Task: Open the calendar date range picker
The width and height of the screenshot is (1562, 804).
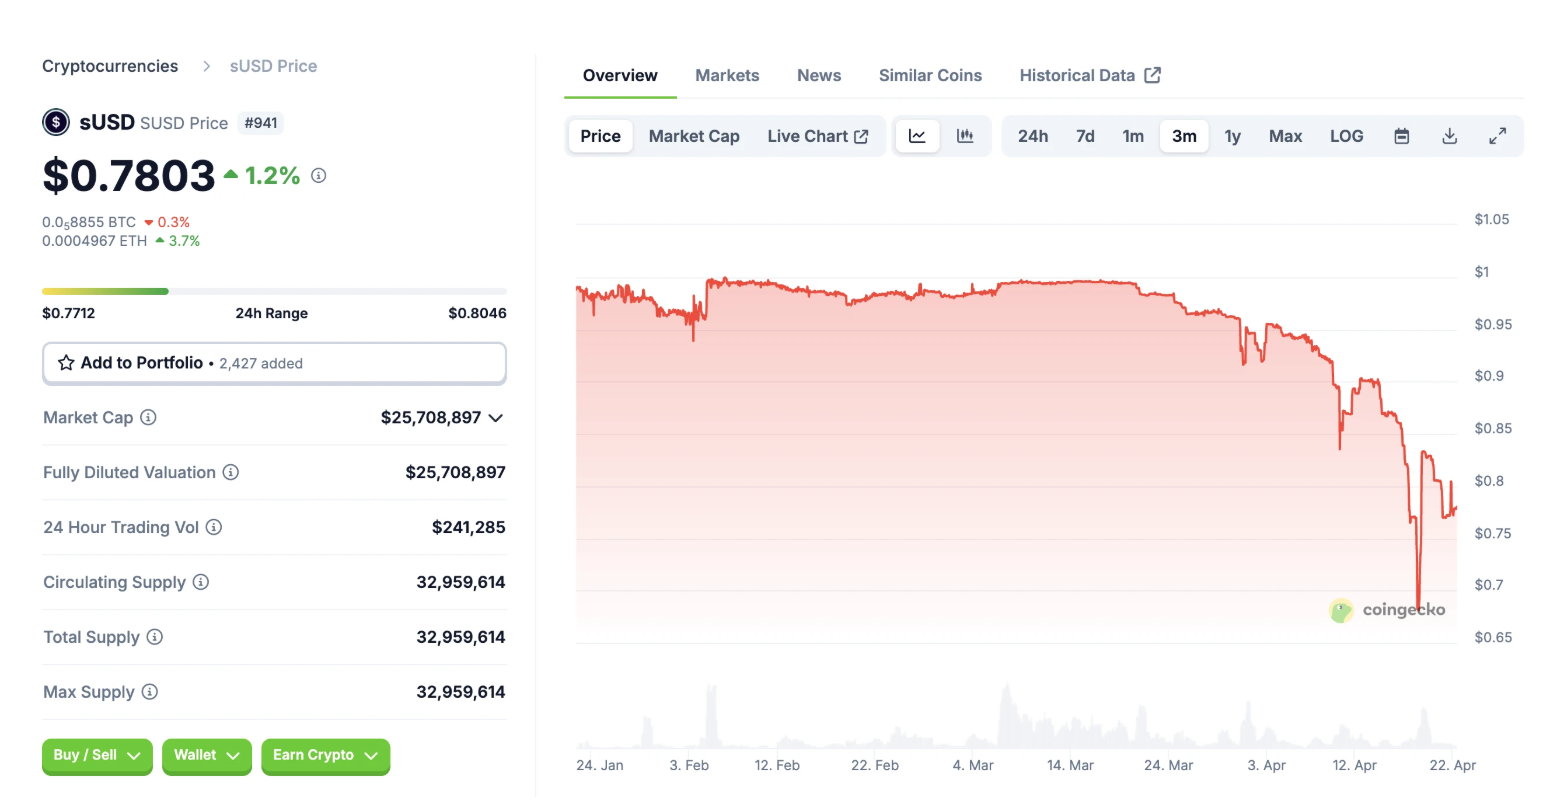Action: click(1402, 136)
